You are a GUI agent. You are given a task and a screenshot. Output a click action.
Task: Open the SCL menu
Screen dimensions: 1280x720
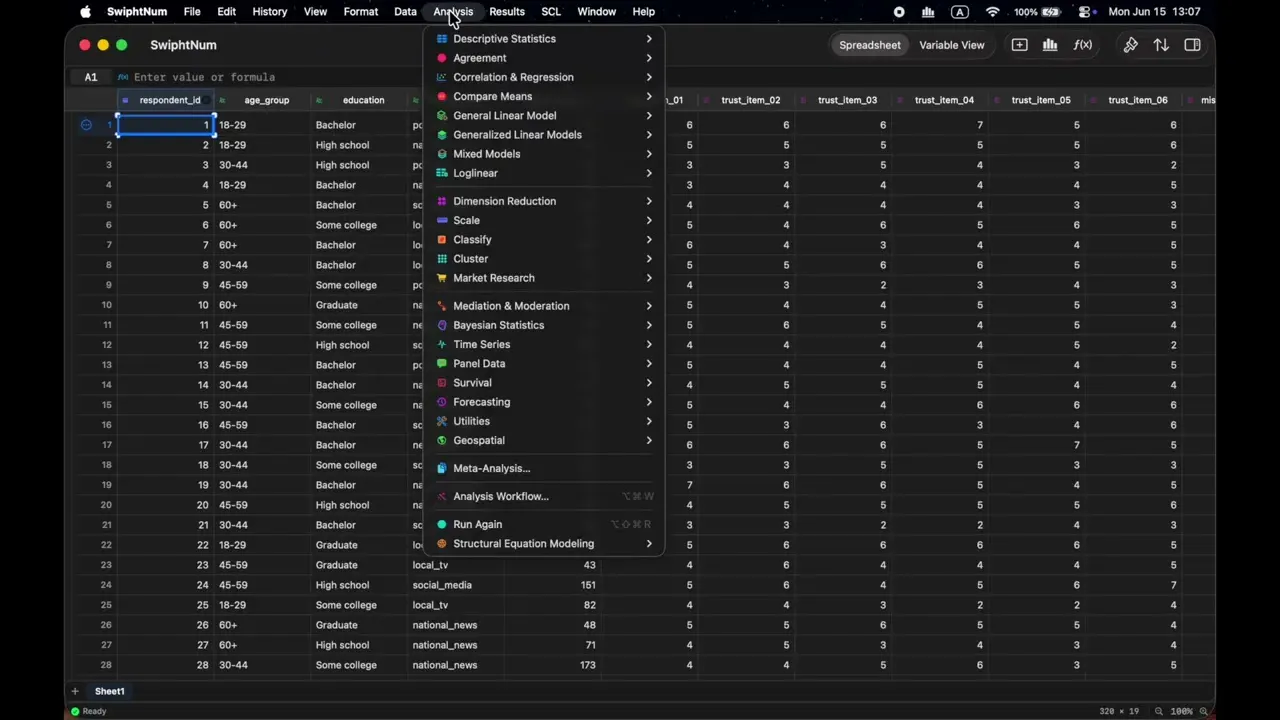click(x=551, y=12)
